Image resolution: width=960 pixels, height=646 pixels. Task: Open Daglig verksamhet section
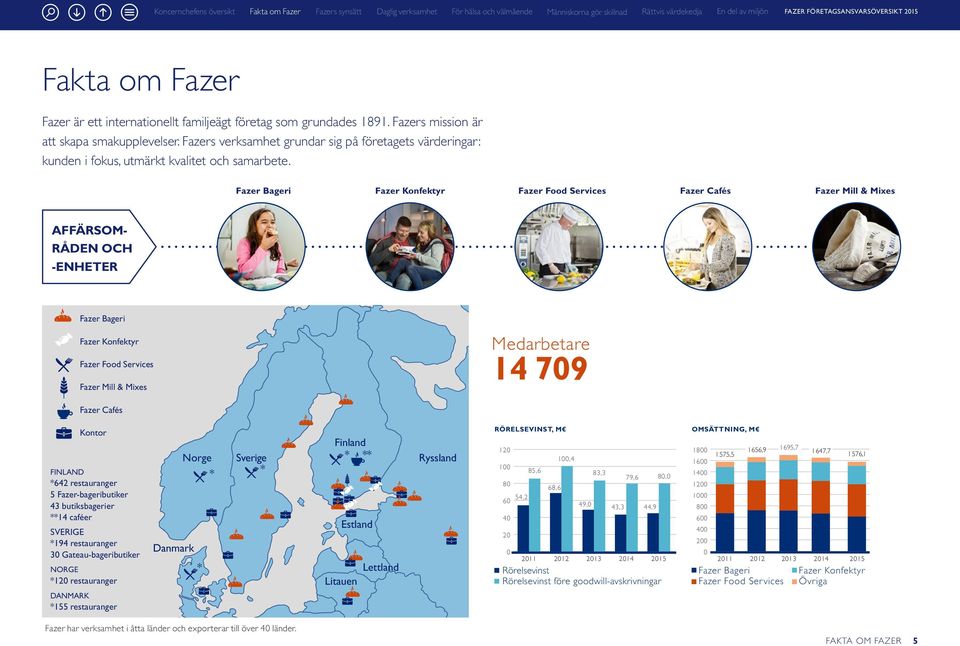[407, 12]
